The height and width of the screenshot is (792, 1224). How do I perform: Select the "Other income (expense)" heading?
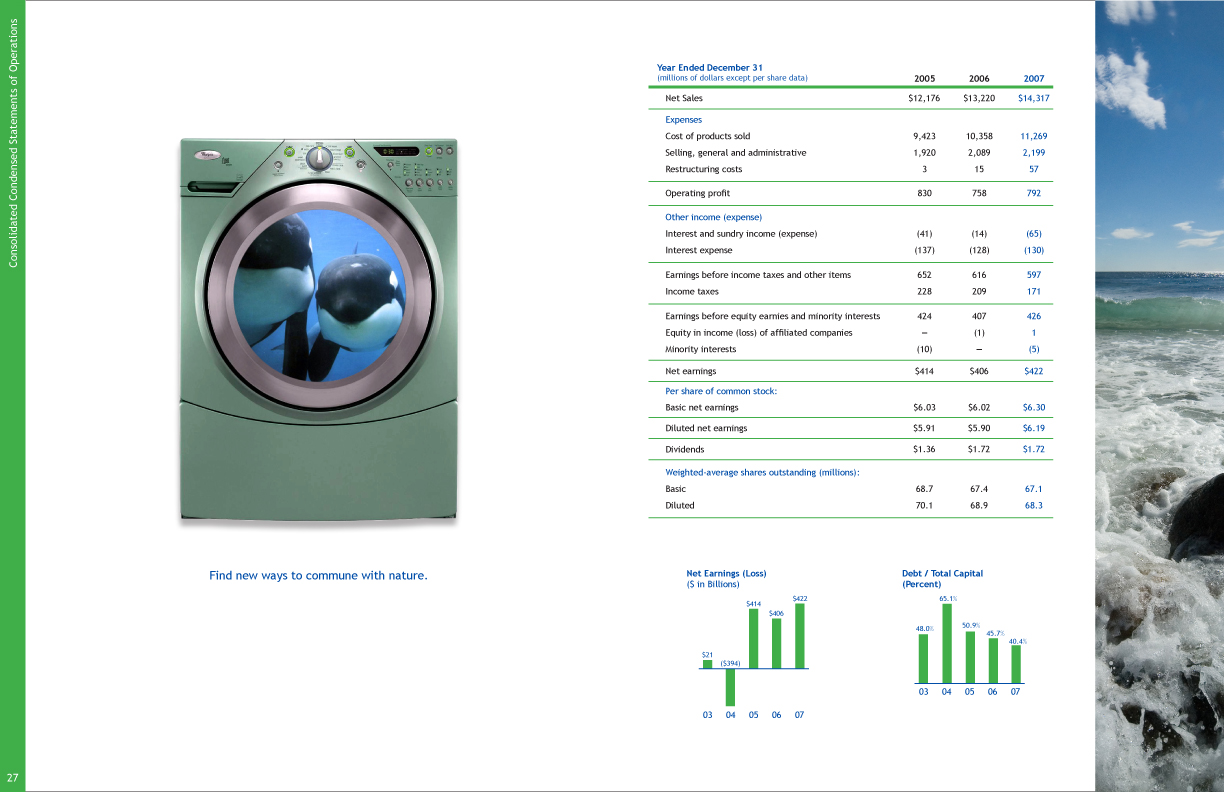[x=713, y=217]
